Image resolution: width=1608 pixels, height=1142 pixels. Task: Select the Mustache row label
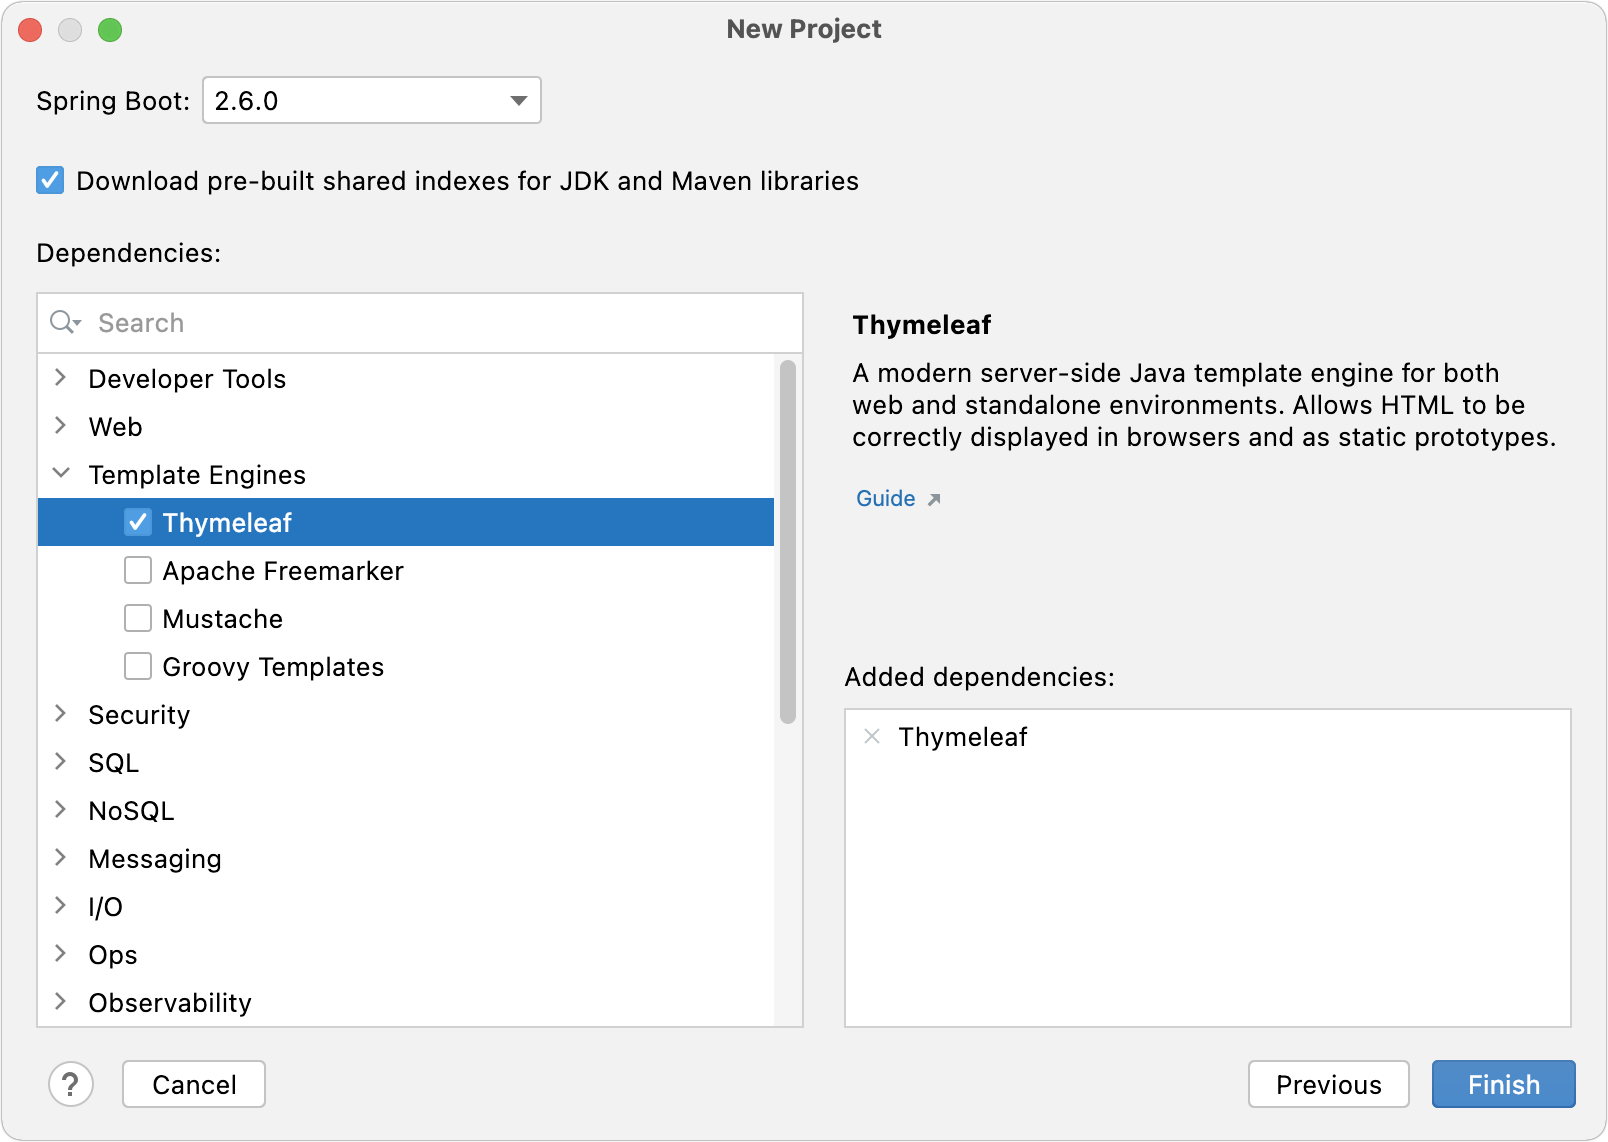tap(223, 619)
